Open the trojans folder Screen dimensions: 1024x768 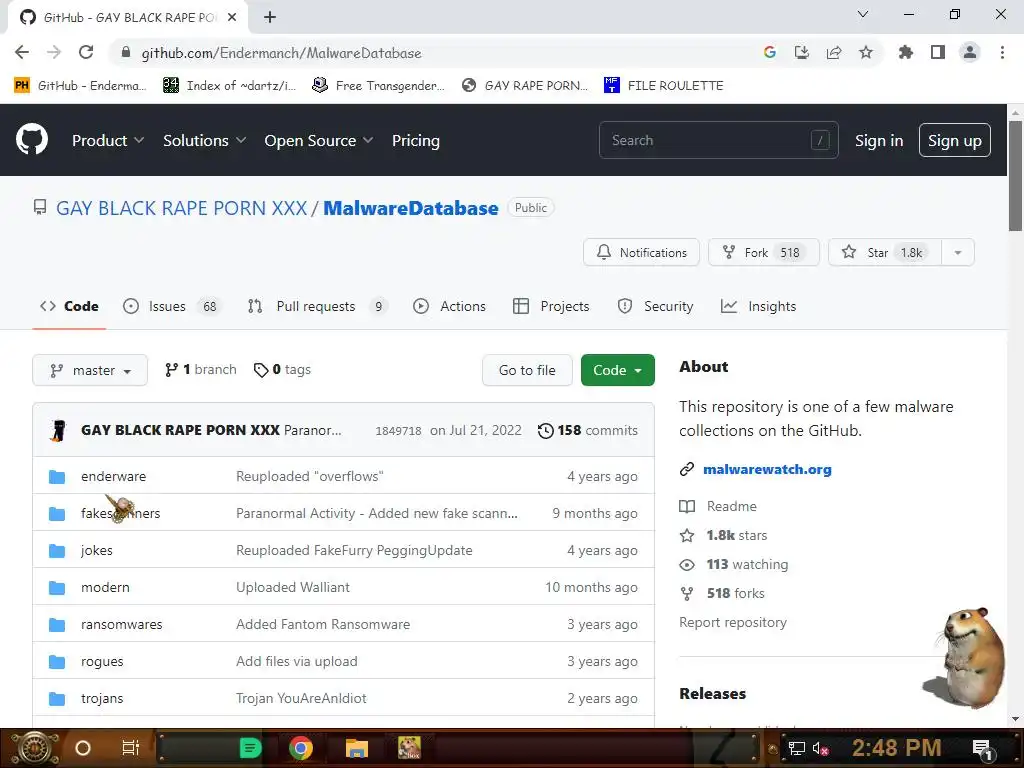pos(102,699)
